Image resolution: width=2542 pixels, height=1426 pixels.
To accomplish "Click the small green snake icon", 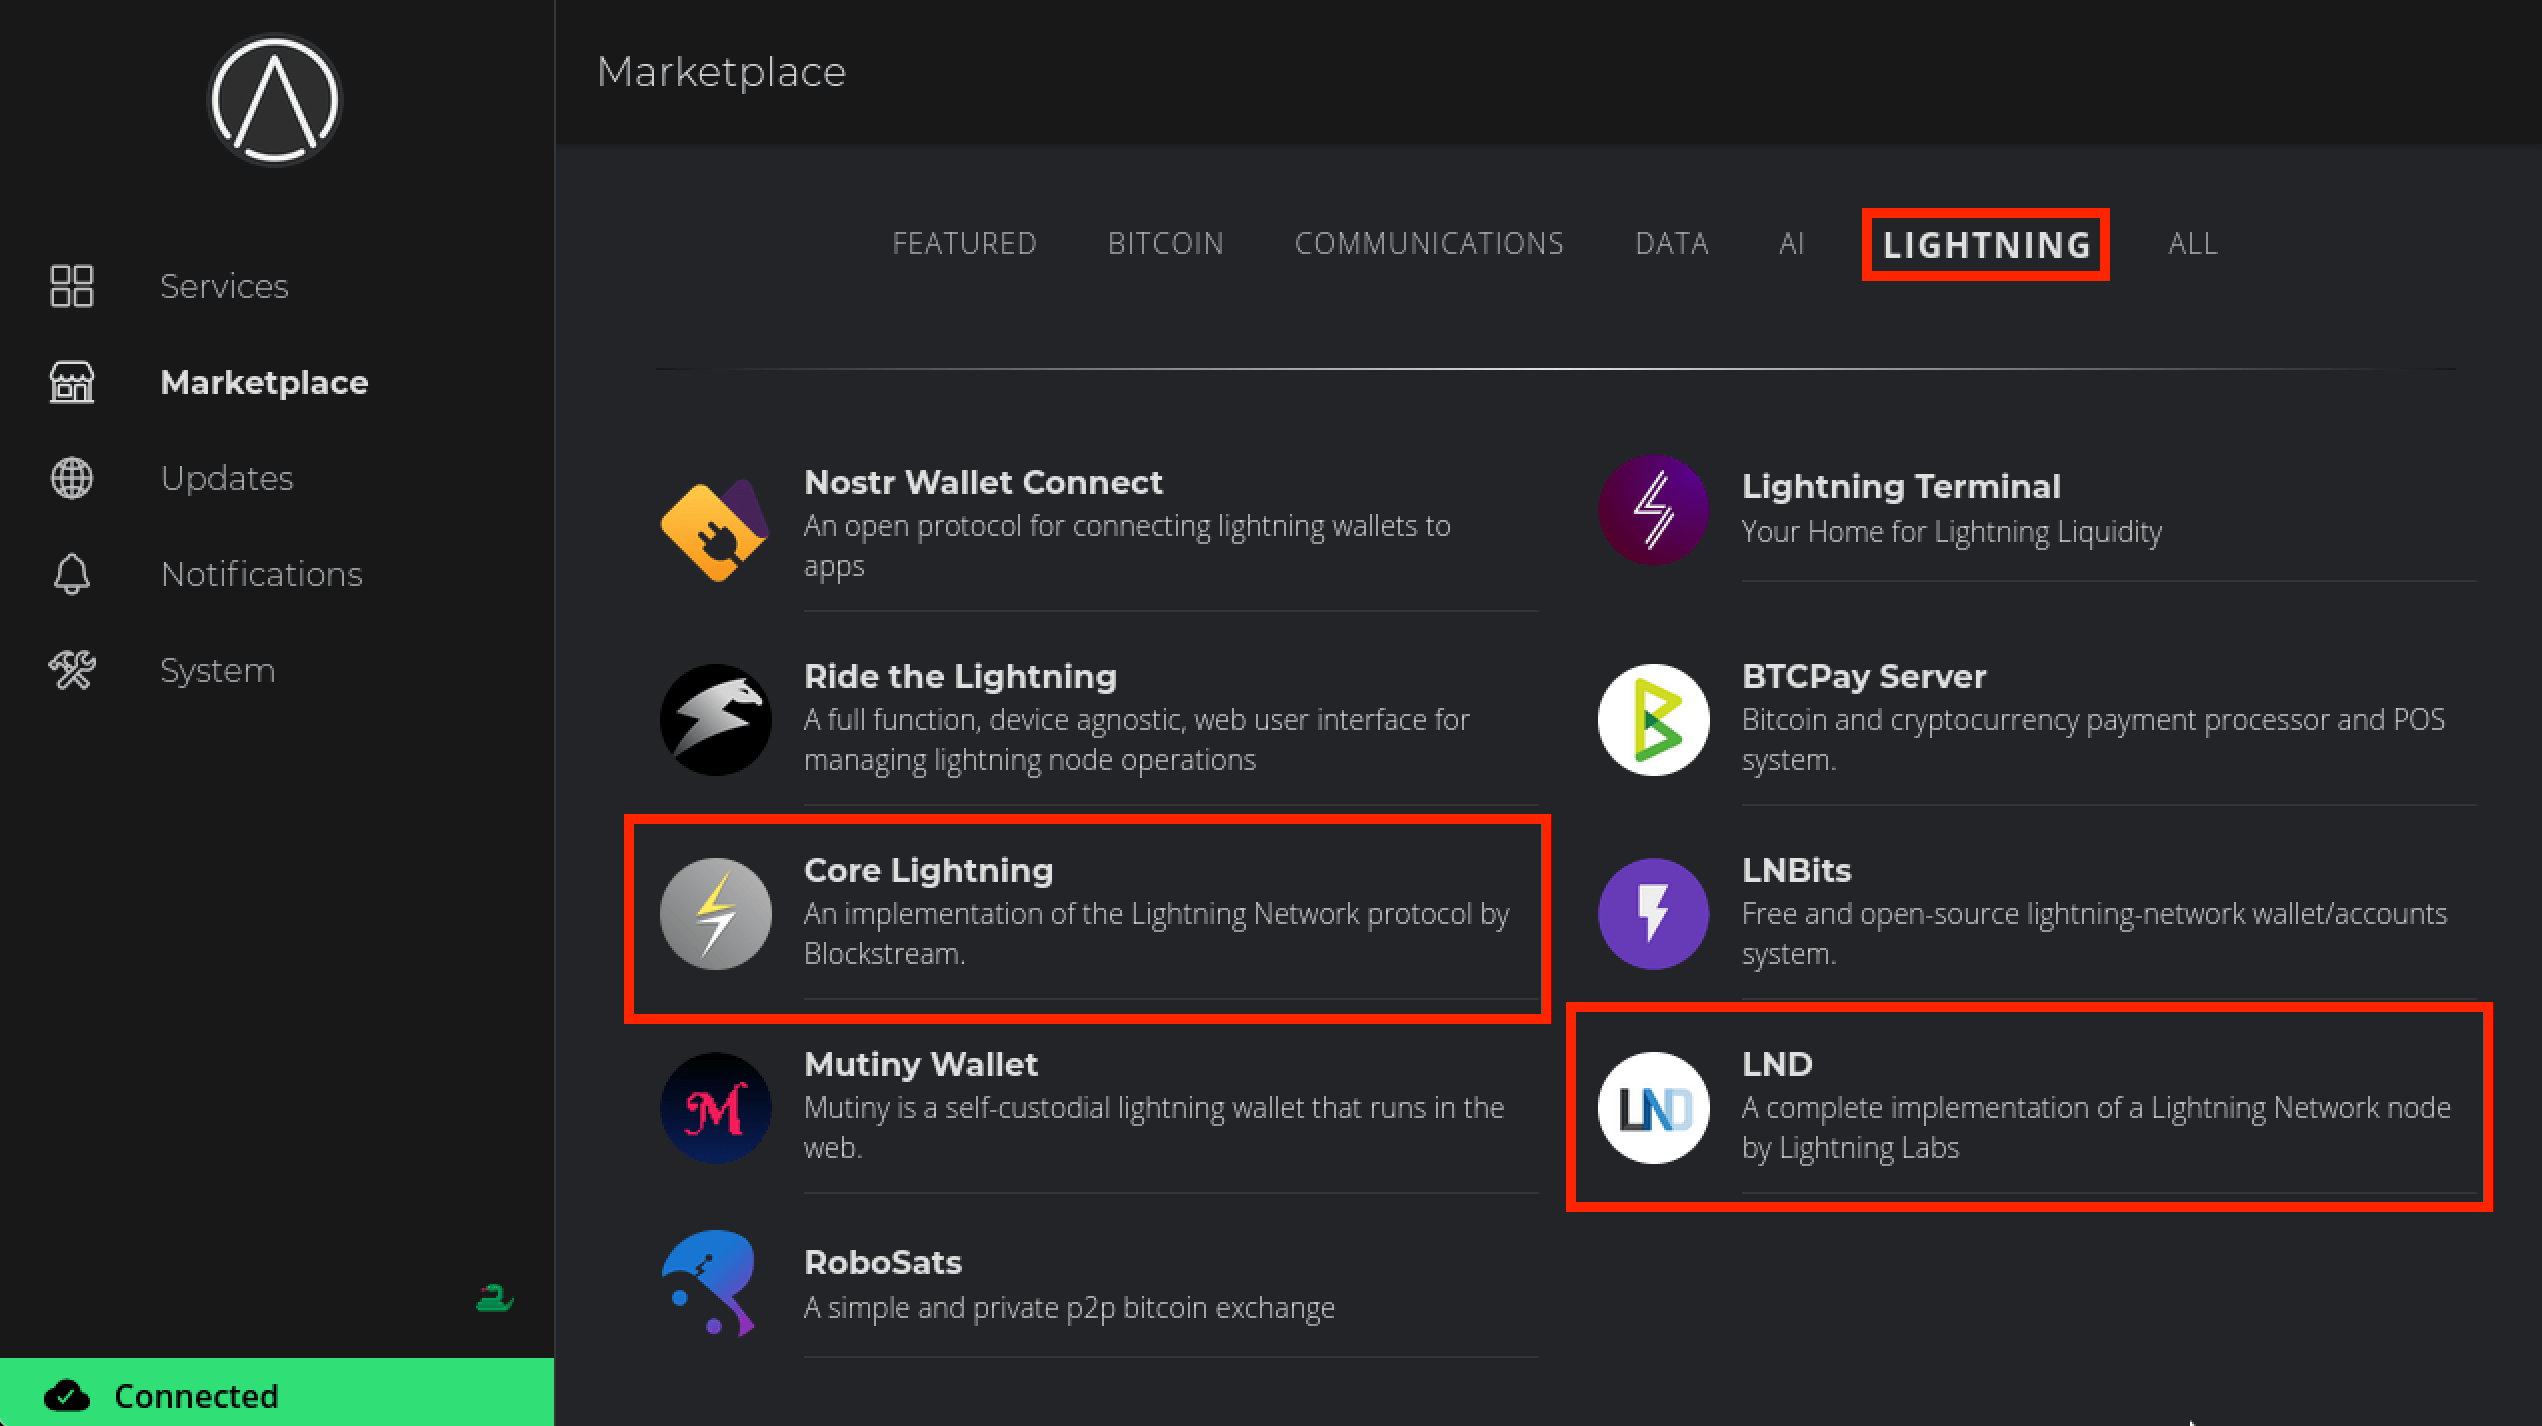I will click(494, 1298).
